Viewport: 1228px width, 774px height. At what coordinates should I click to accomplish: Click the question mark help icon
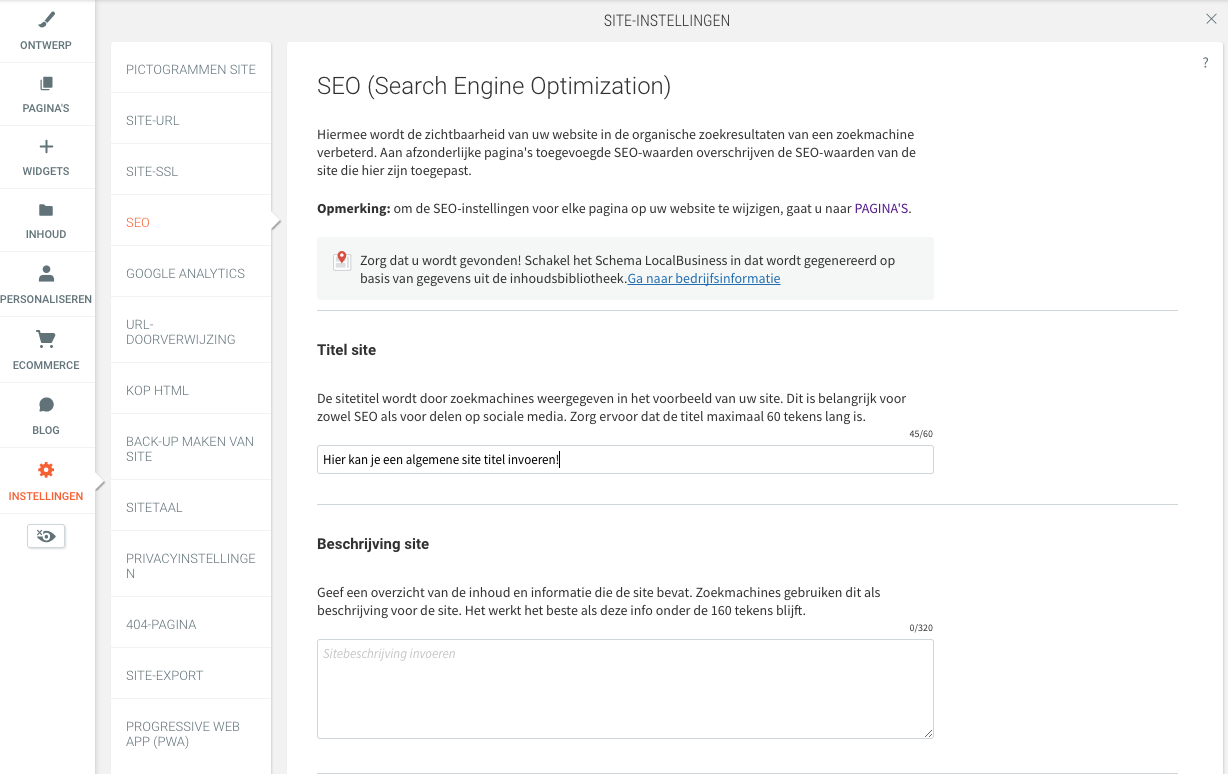click(x=1205, y=63)
